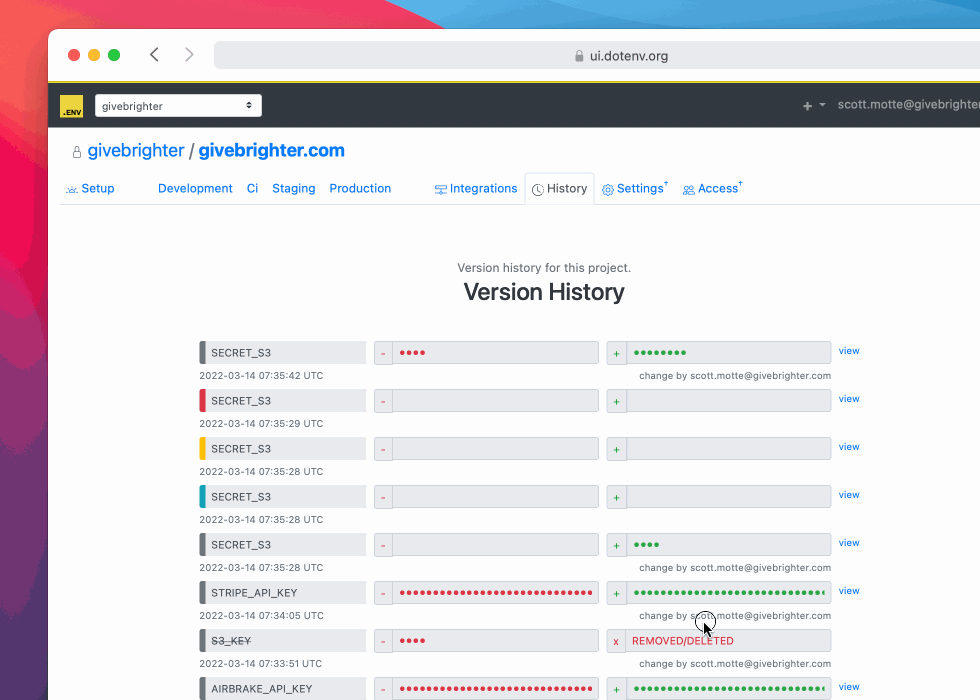The width and height of the screenshot is (980, 700).
Task: Open the givebrighter.com project link
Action: (x=271, y=151)
